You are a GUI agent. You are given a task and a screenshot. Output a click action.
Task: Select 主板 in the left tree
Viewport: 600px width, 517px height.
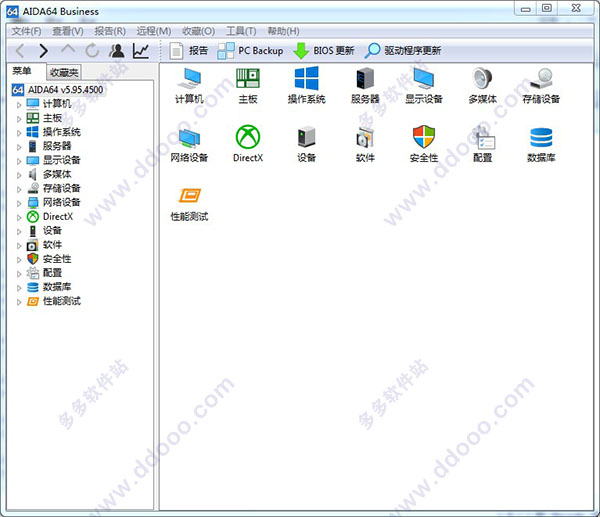[x=44, y=118]
